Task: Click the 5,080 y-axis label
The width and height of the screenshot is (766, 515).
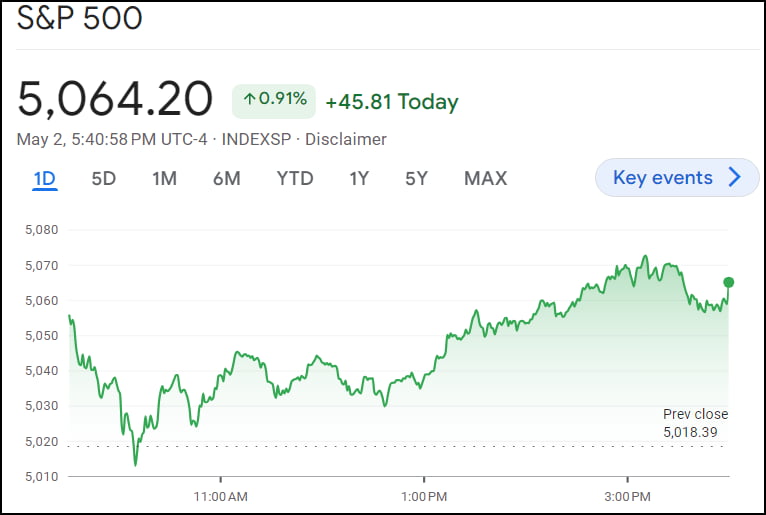Action: 42,230
